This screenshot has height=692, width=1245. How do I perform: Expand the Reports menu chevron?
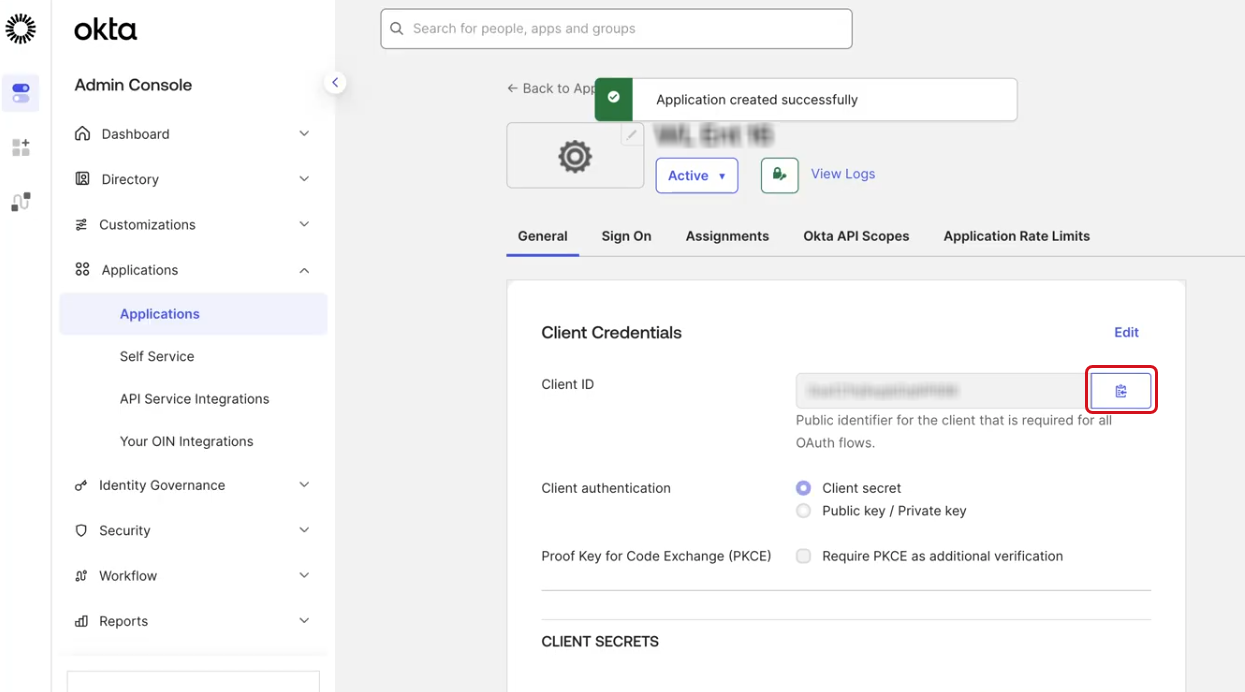(304, 621)
